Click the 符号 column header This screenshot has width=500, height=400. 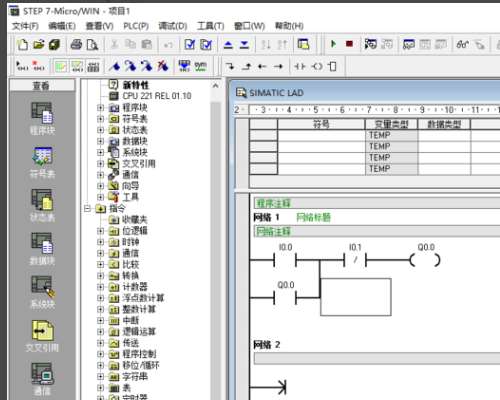[321, 125]
